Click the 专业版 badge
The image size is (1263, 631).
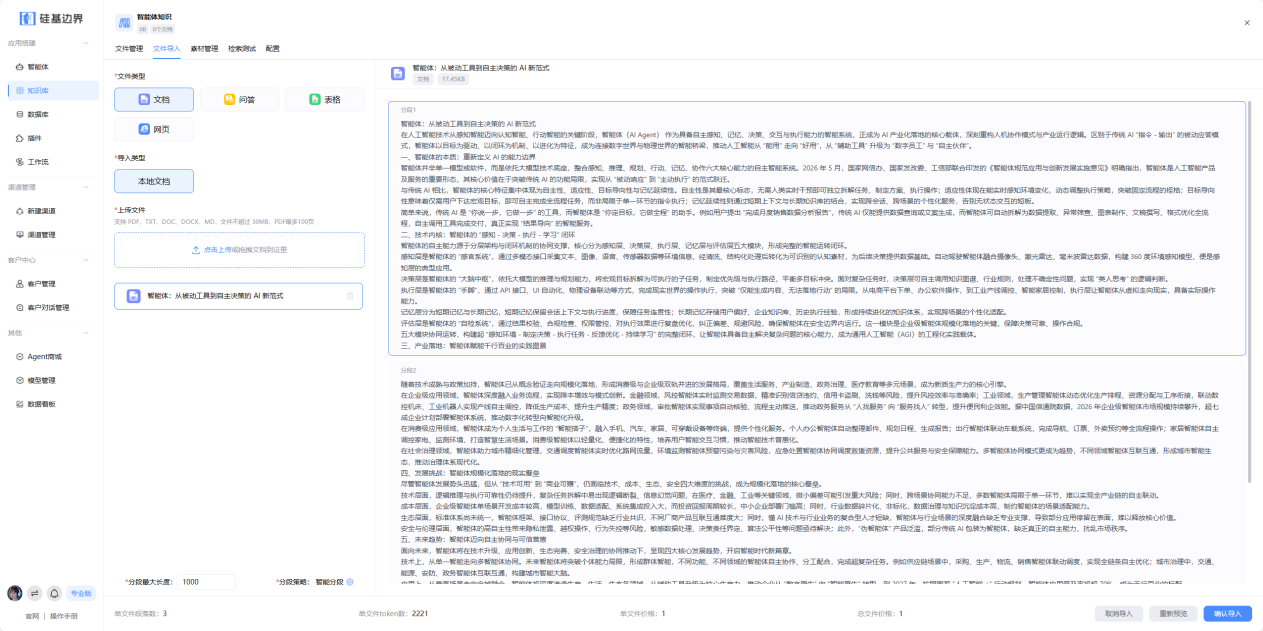[x=81, y=593]
